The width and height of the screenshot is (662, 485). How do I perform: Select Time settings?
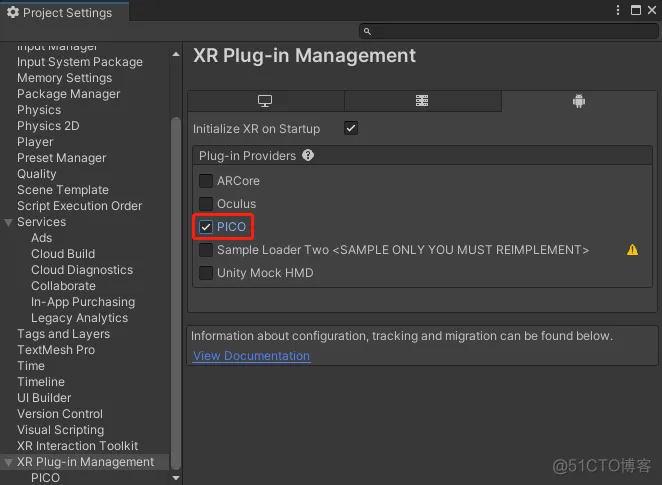pyautogui.click(x=31, y=366)
